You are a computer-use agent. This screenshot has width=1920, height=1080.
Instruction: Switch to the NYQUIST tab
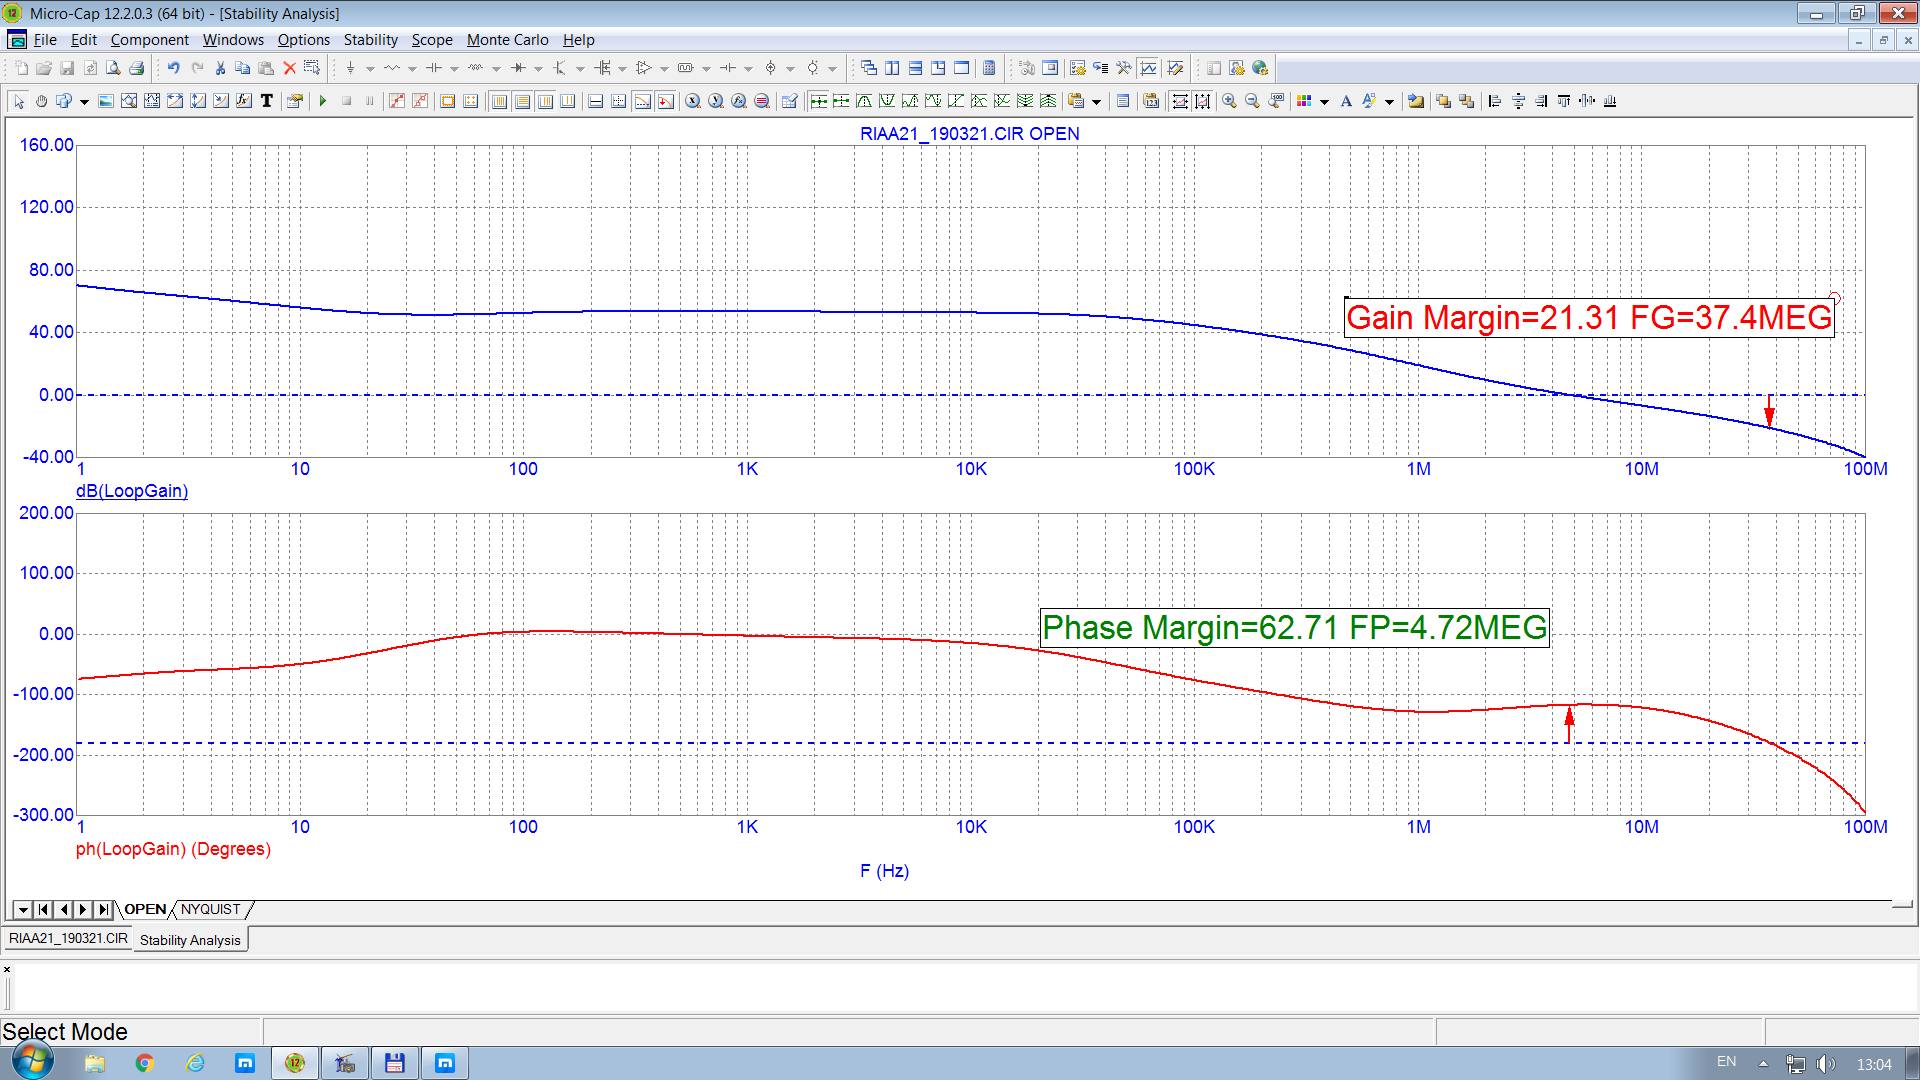(x=210, y=909)
